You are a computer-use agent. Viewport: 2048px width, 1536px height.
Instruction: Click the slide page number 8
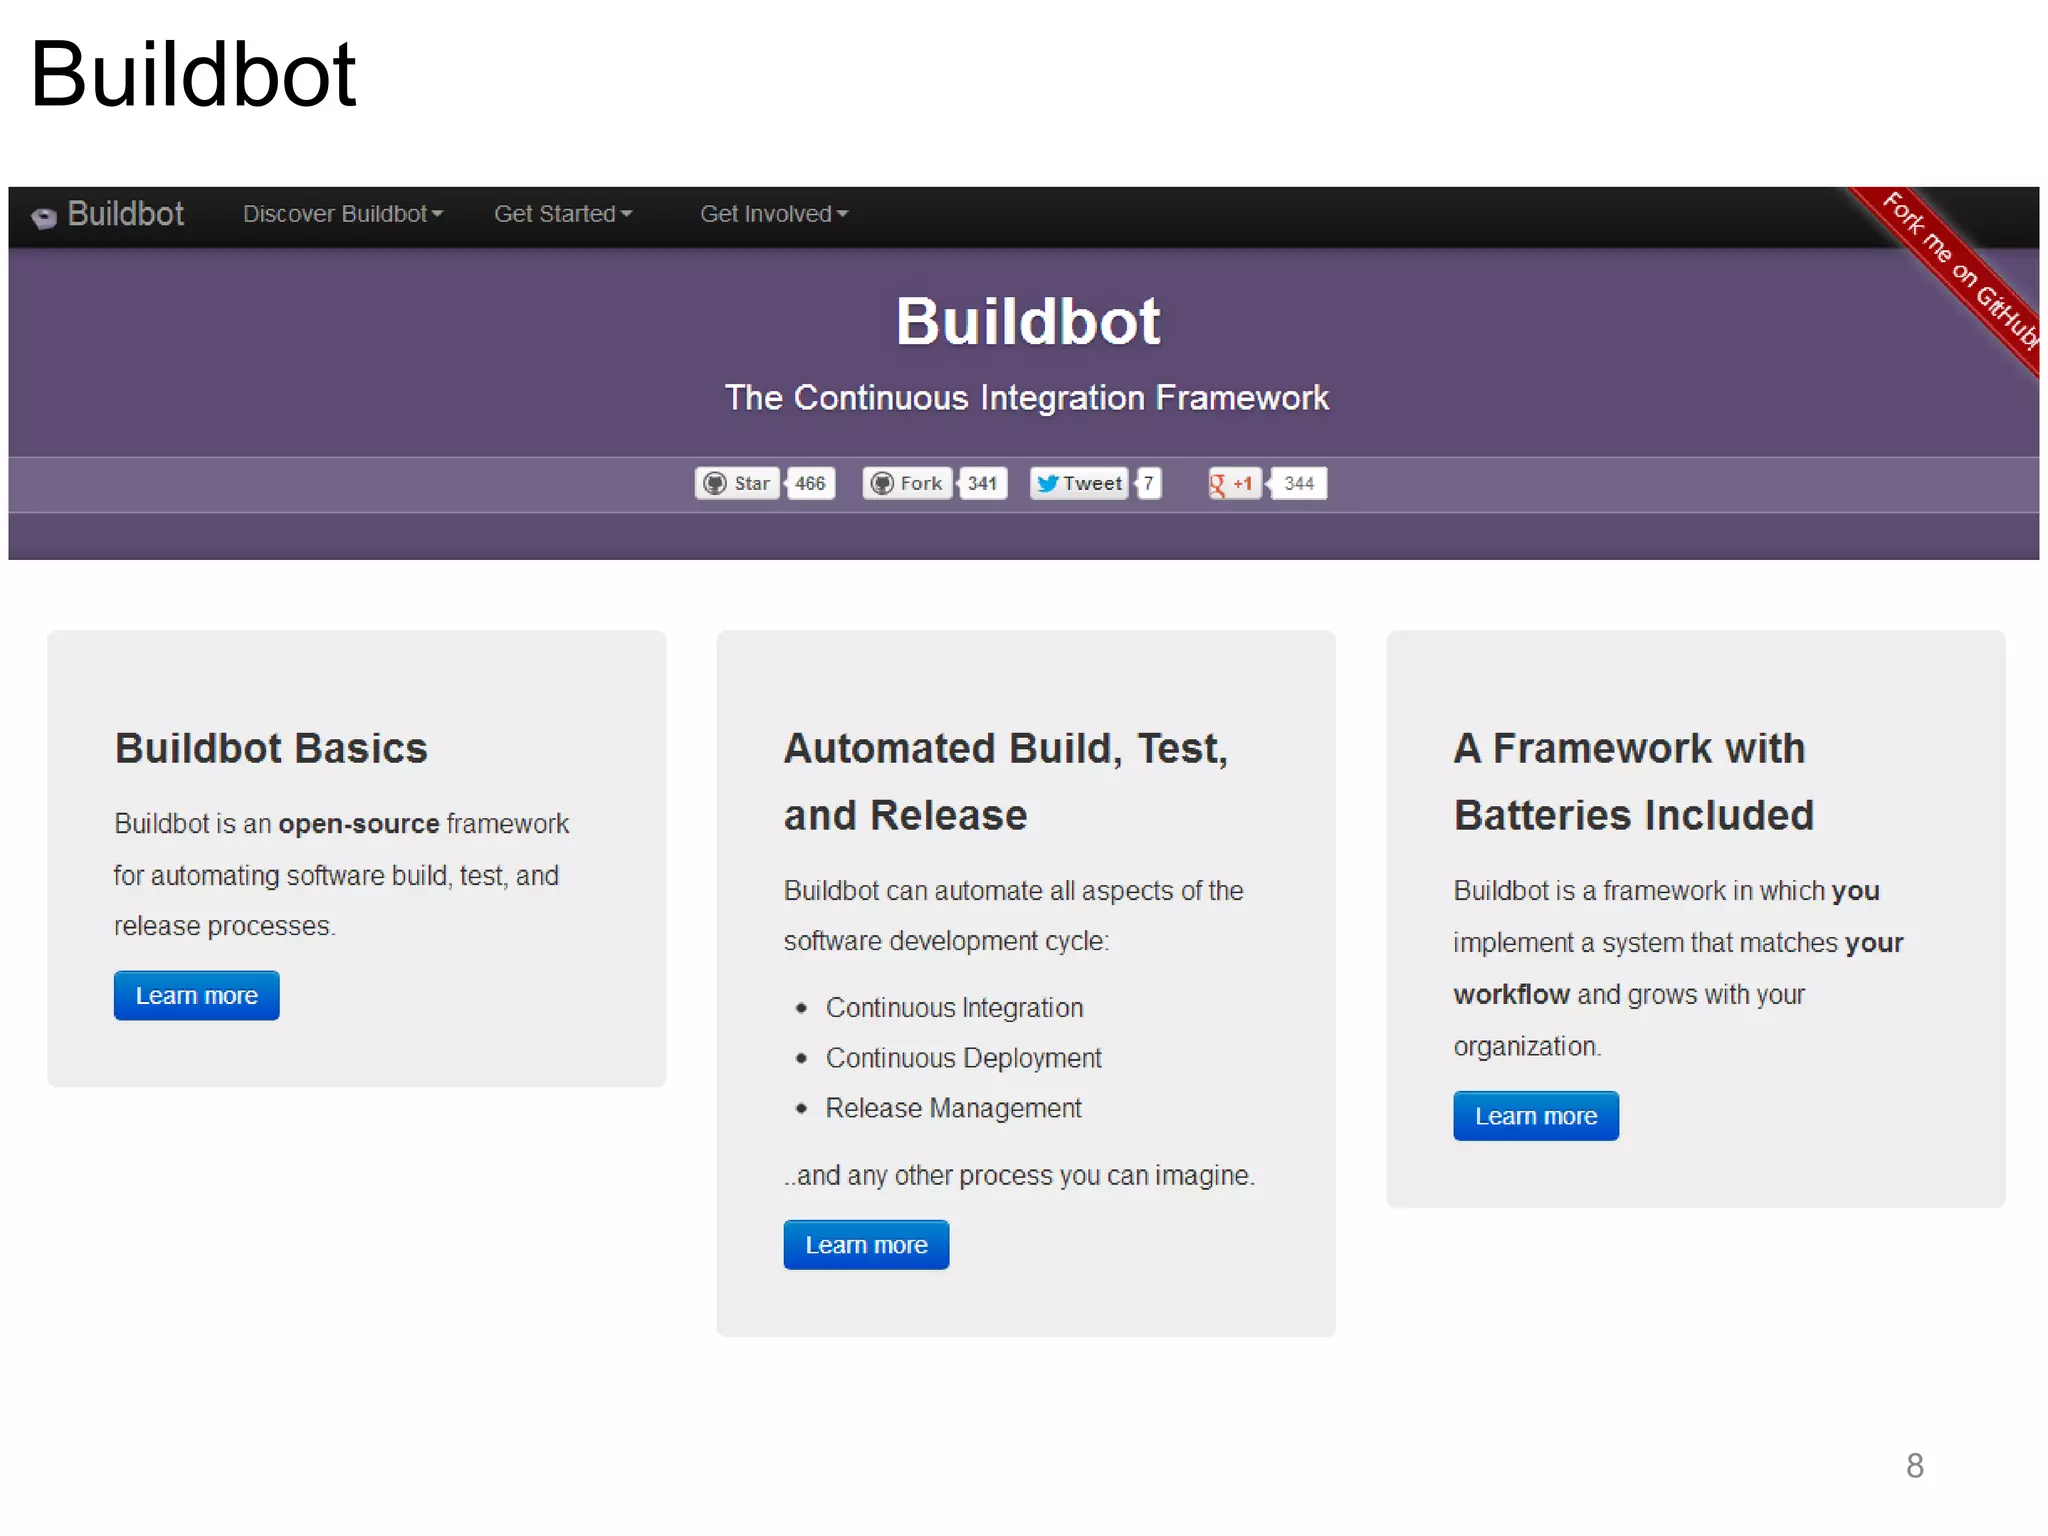pyautogui.click(x=1915, y=1466)
